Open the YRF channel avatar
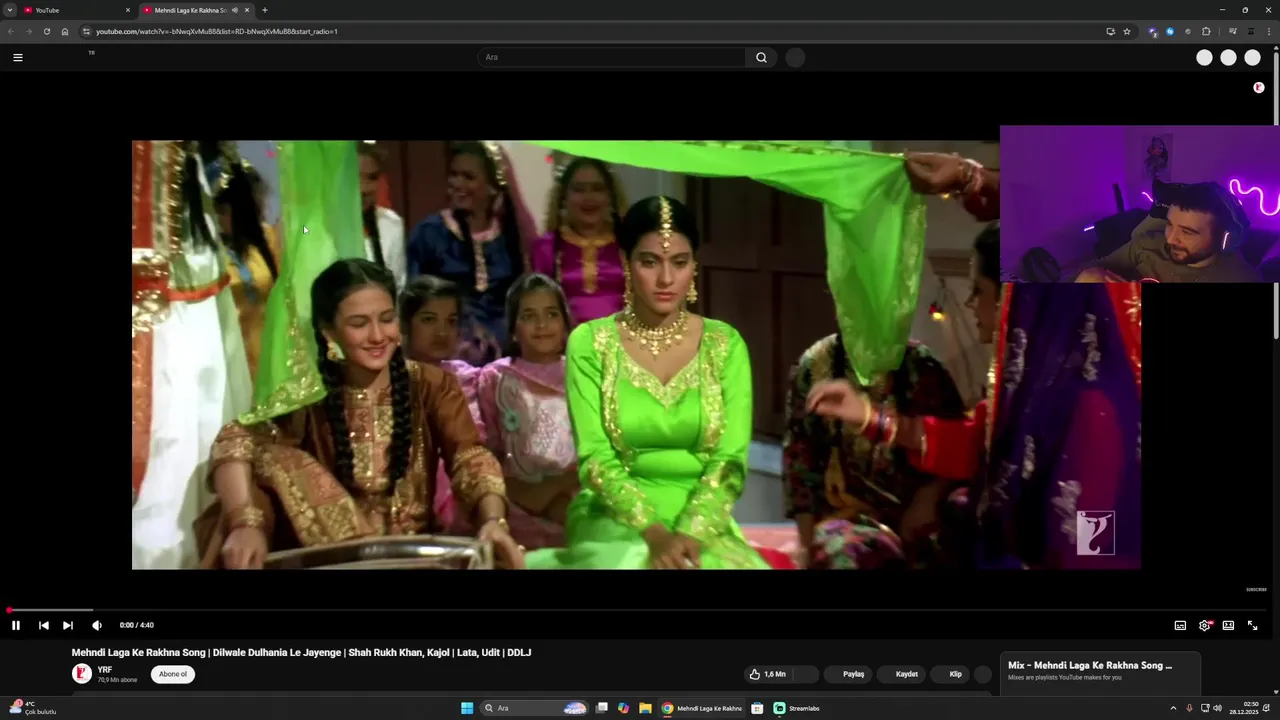 click(82, 674)
